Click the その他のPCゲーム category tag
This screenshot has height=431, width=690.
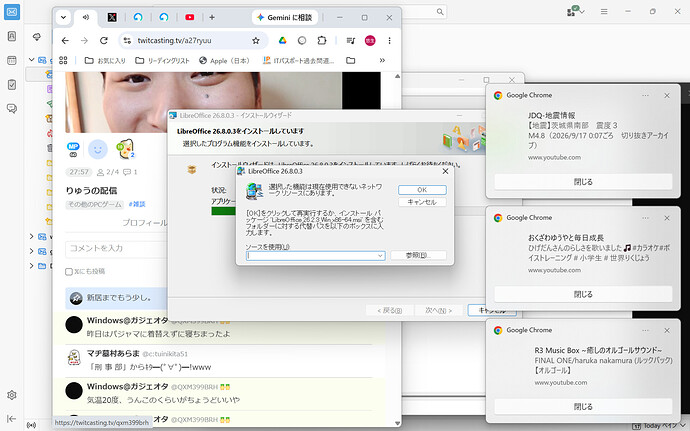95,204
